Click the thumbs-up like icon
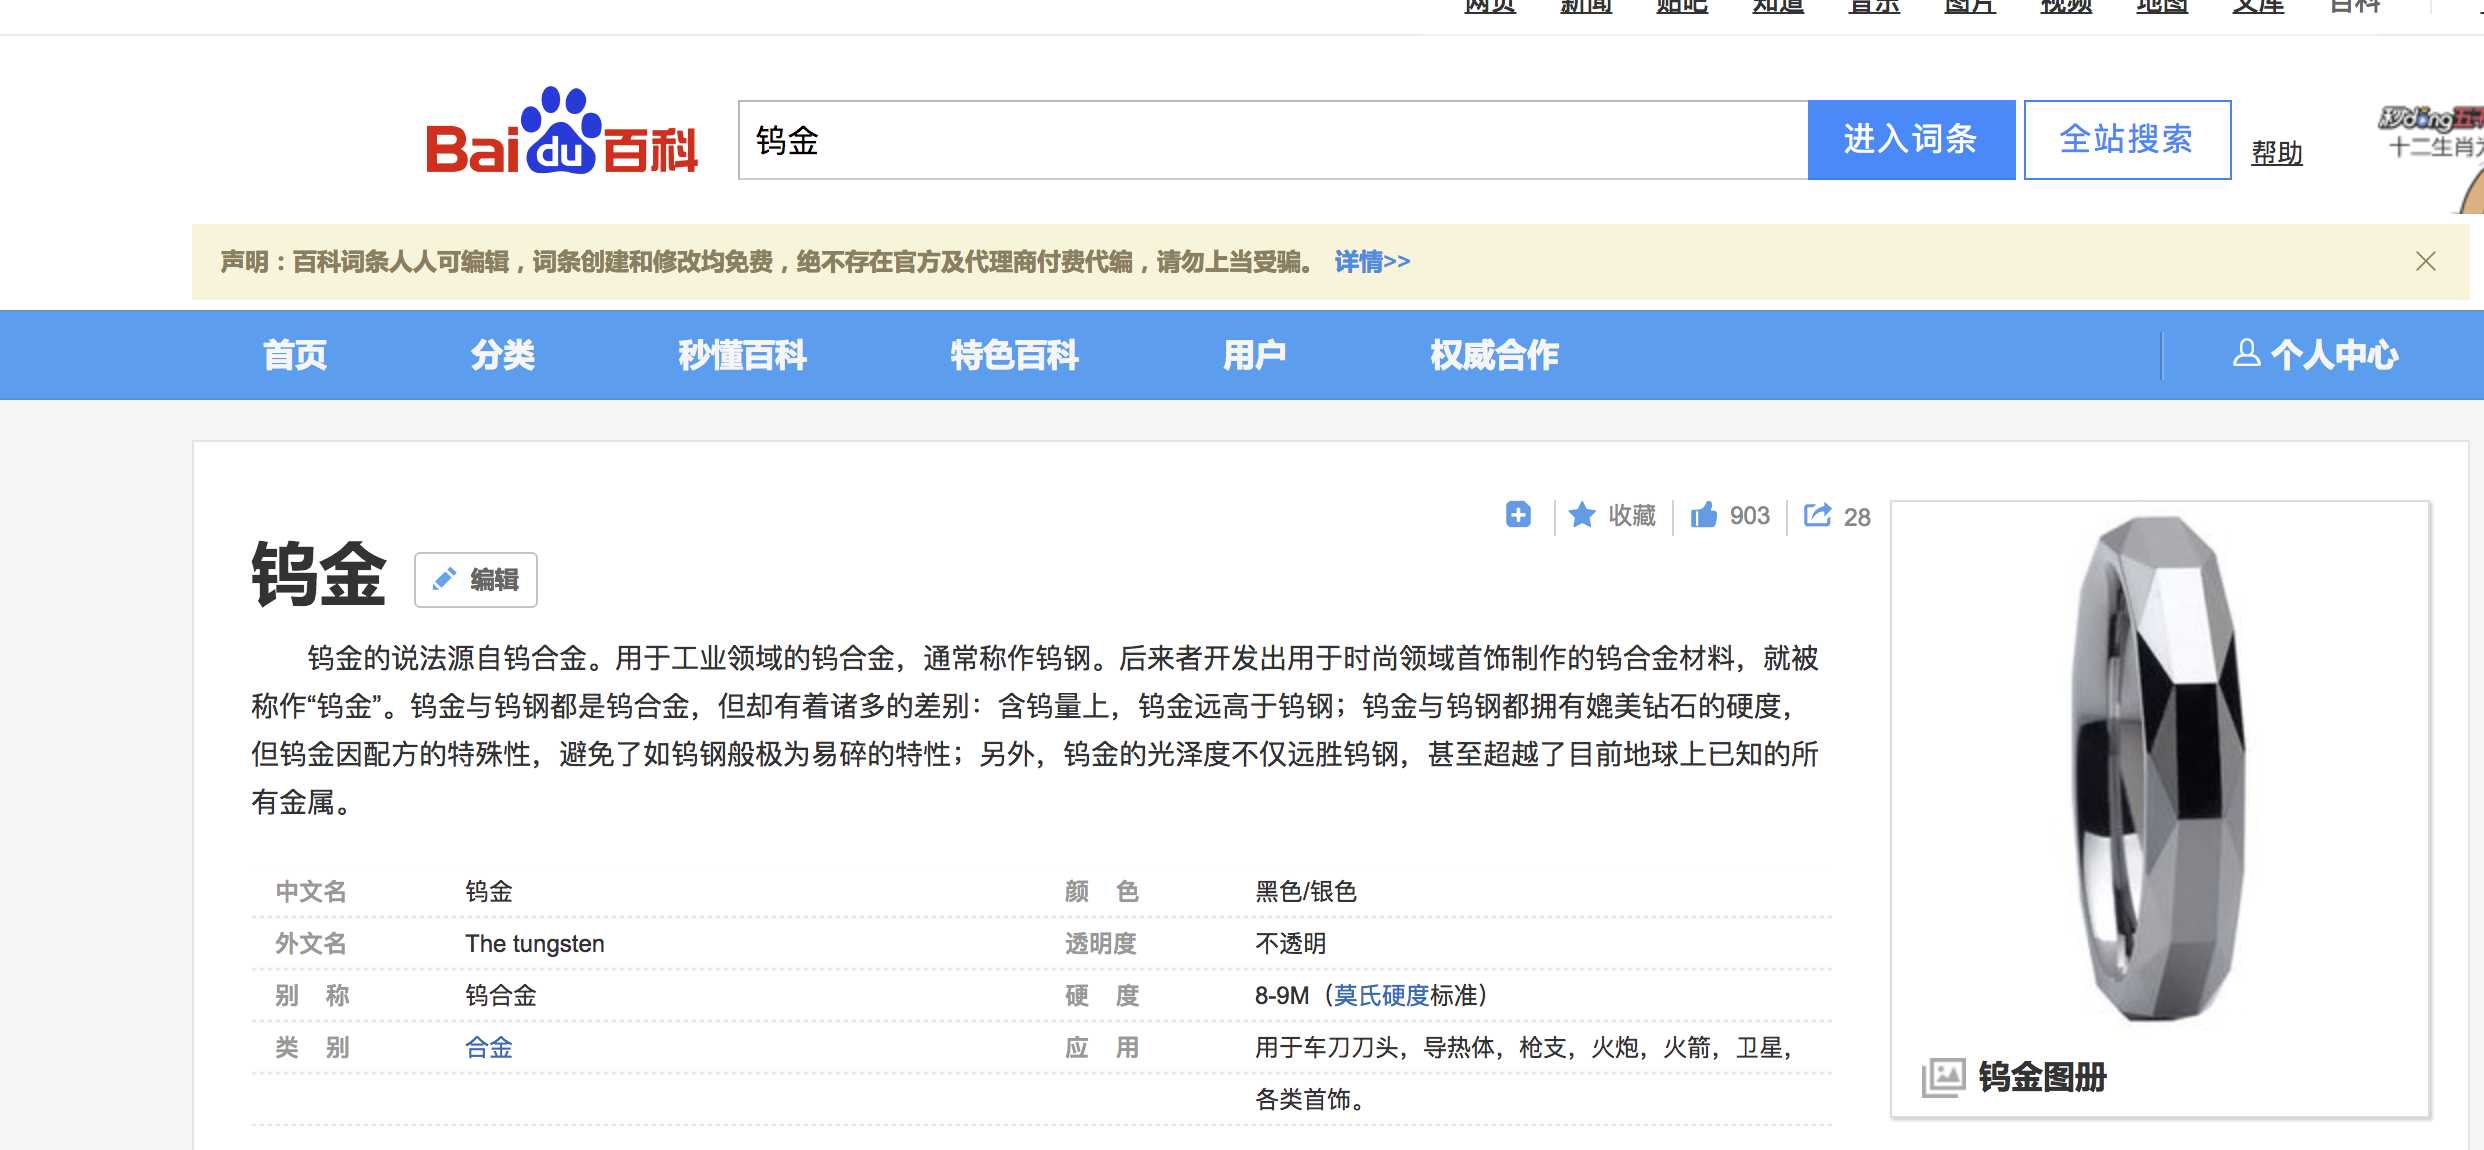Image resolution: width=2484 pixels, height=1150 pixels. click(1704, 515)
